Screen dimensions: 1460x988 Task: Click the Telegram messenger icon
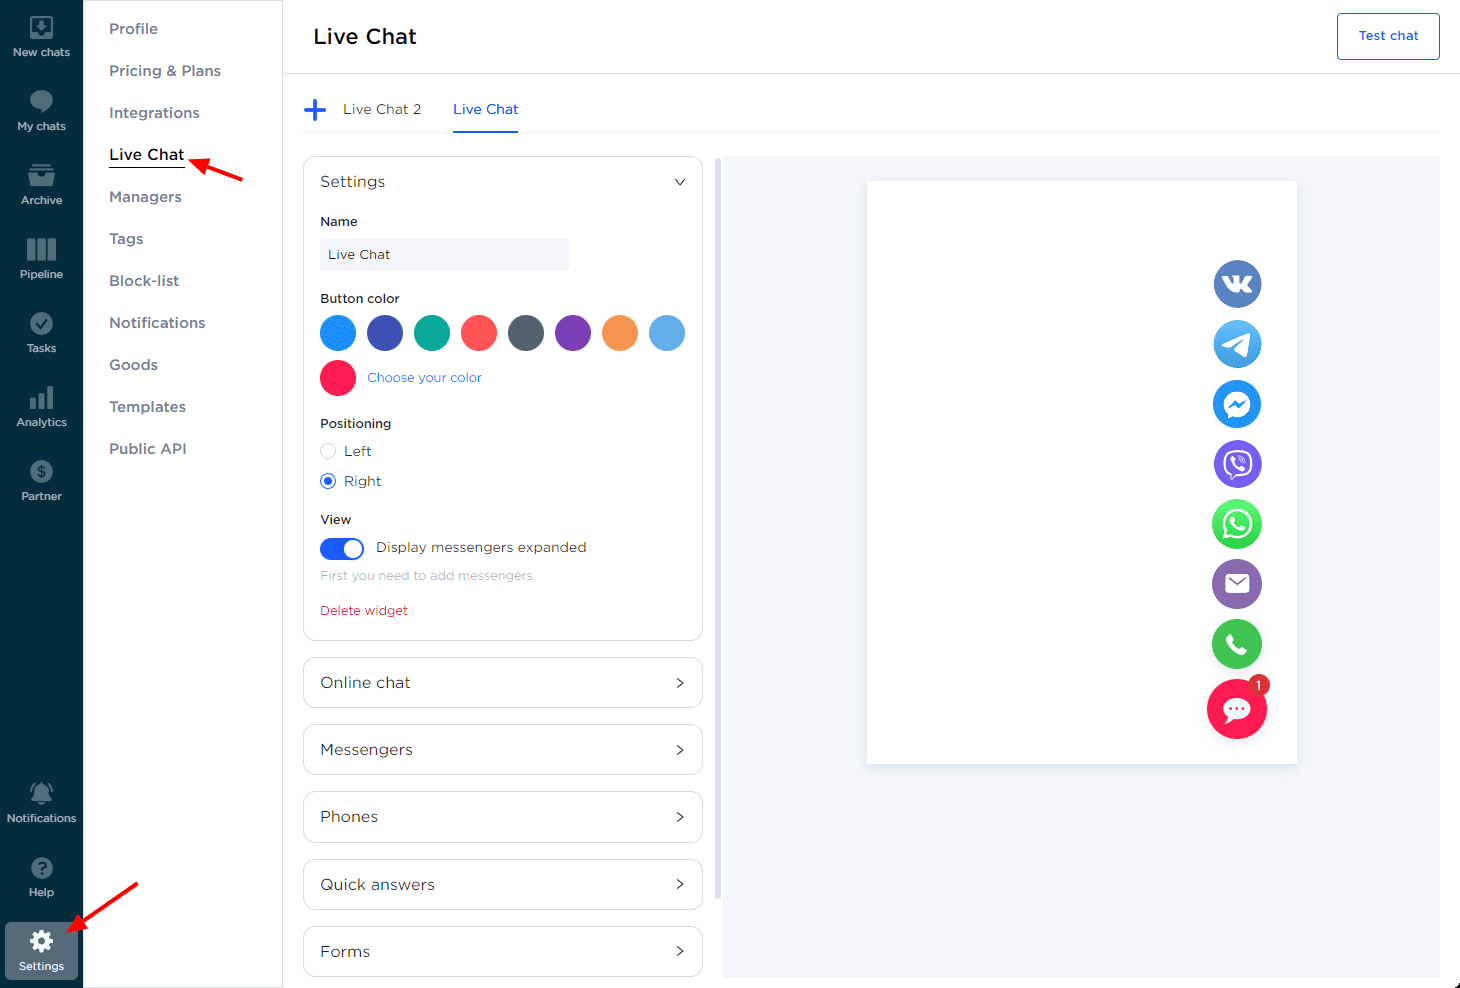pos(1237,344)
